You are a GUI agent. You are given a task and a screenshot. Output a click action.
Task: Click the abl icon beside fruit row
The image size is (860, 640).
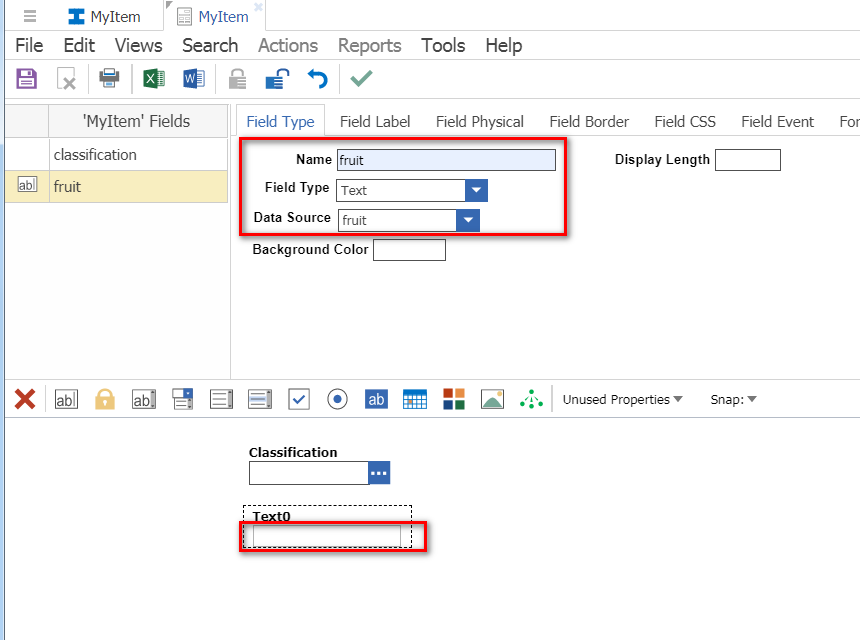click(x=27, y=185)
